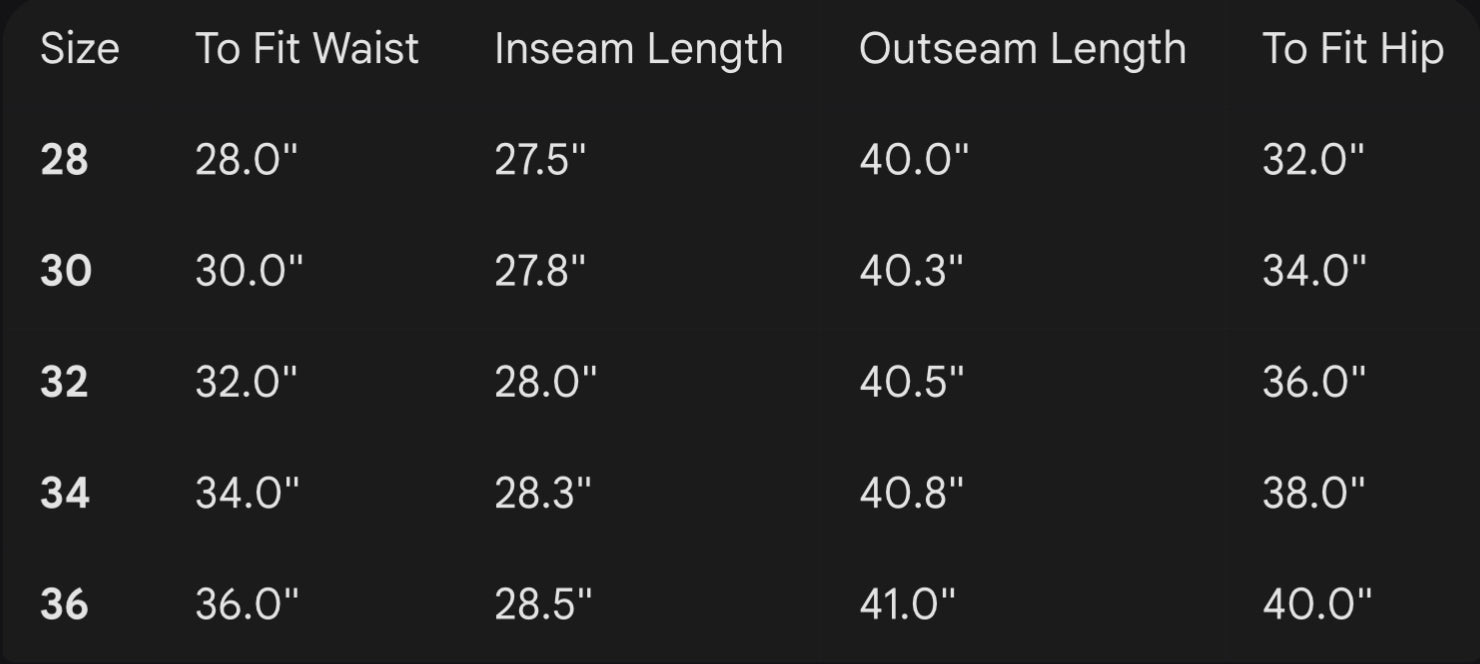Select the bold size 30 row label
This screenshot has height=664, width=1480.
click(65, 271)
